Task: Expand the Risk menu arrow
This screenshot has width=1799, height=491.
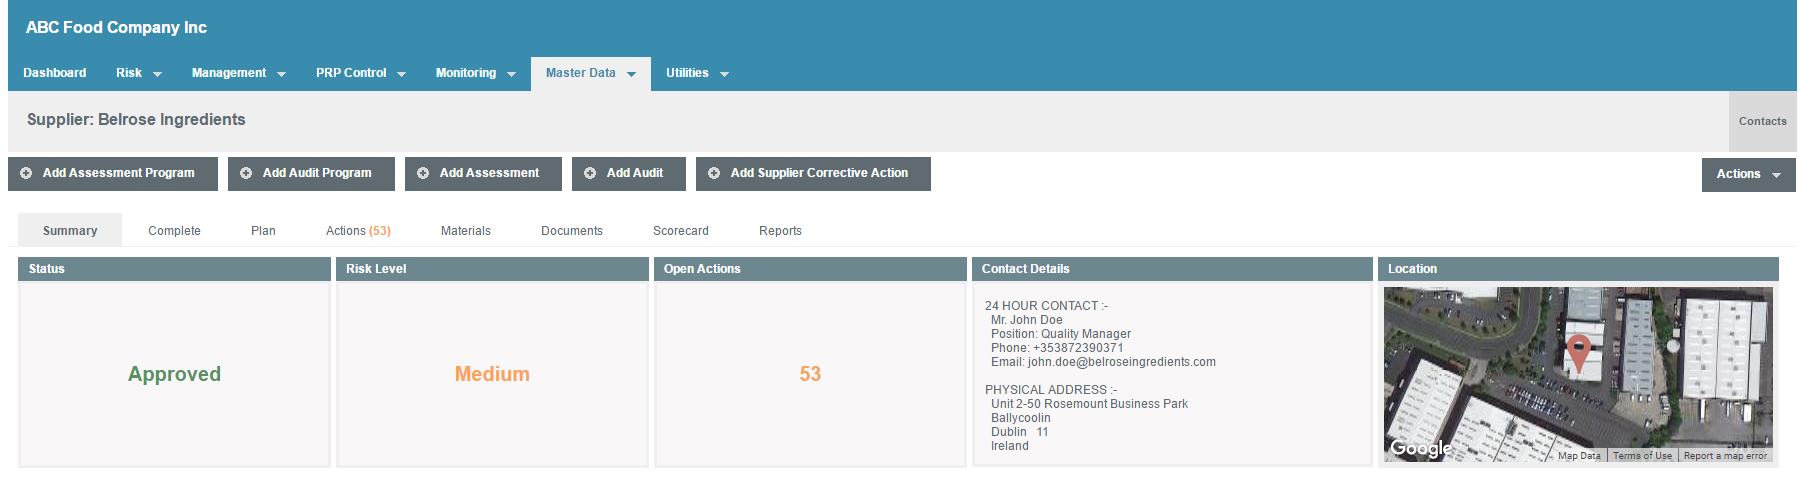Action: coord(157,74)
